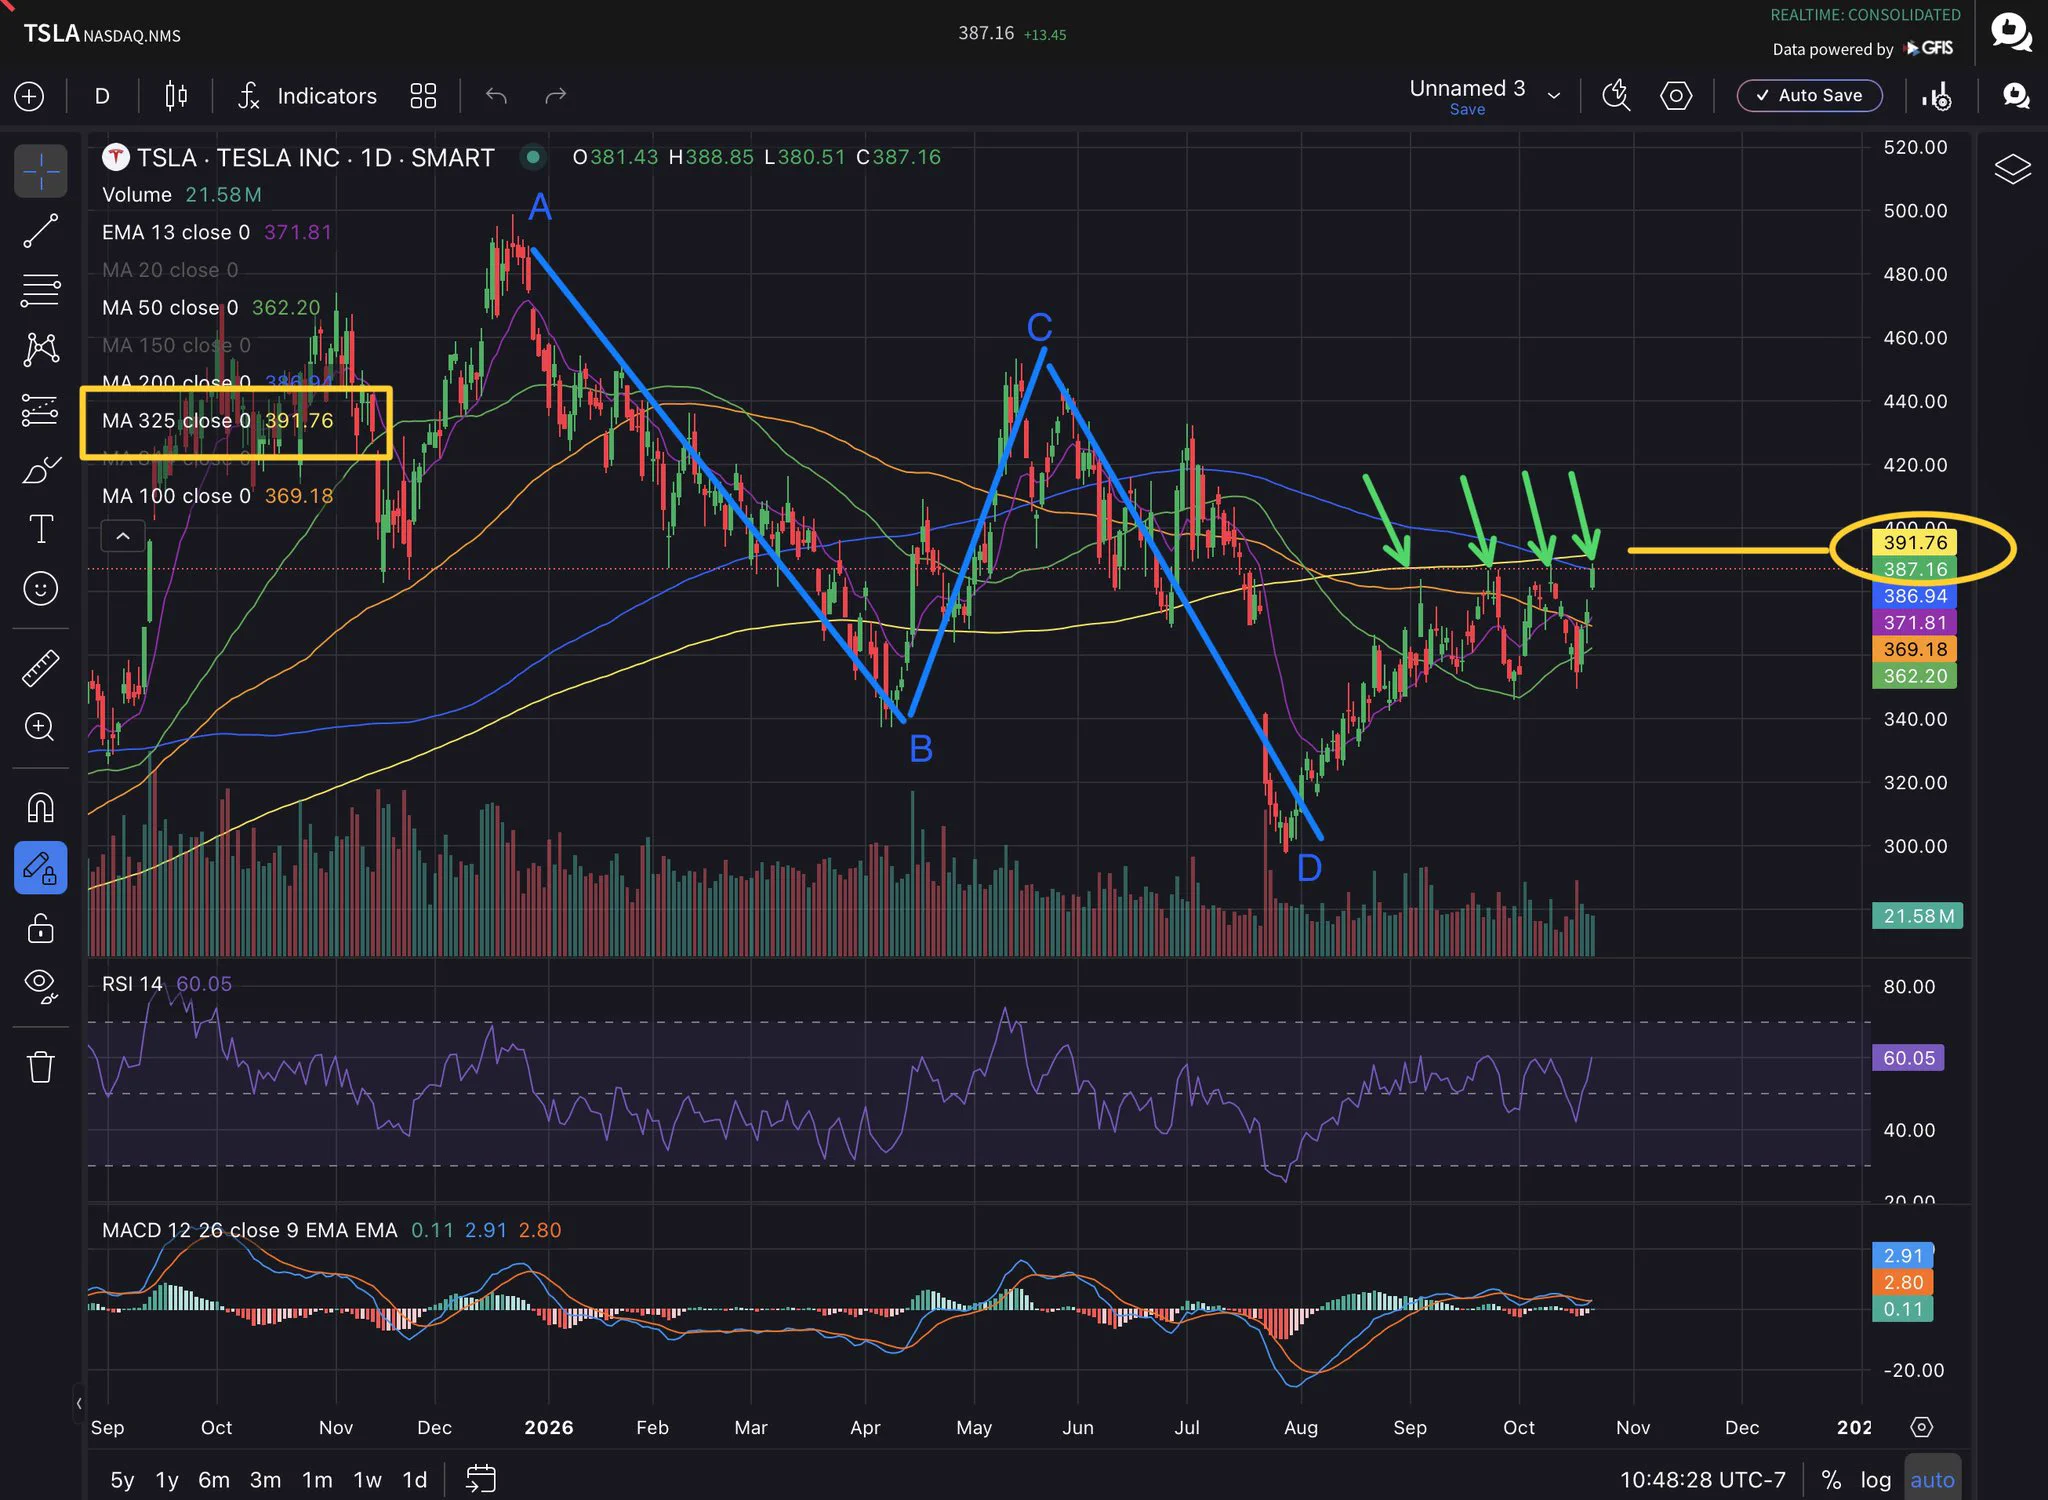
Task: Enable log scale
Action: point(1876,1480)
